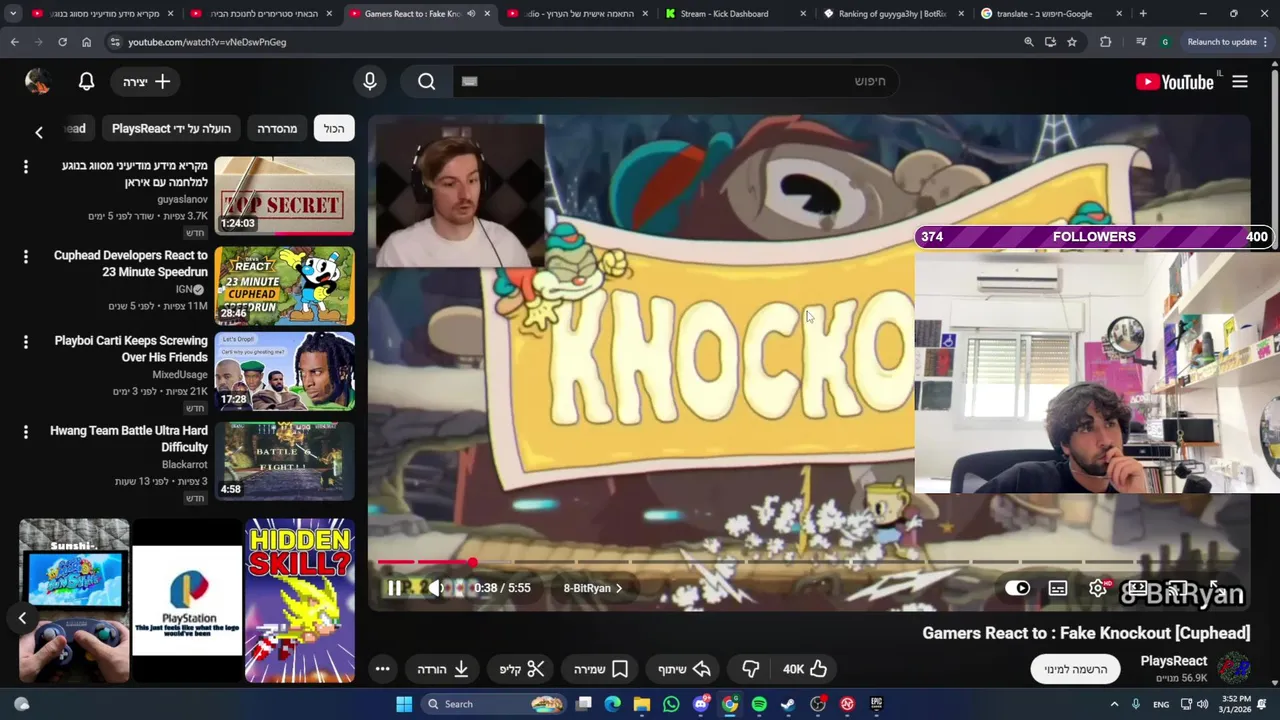This screenshot has width=1280, height=720.
Task: Enter full screen from the player controls
Action: 1217,588
